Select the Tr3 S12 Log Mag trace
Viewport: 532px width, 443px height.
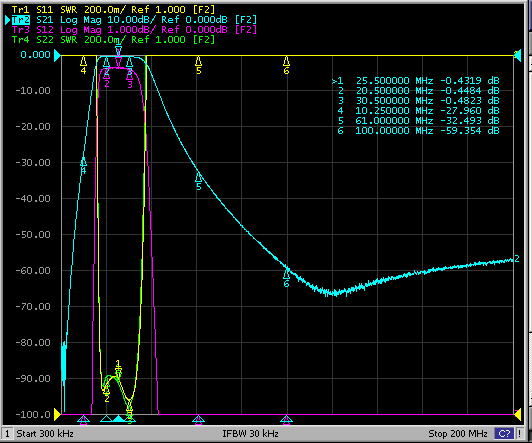point(134,30)
